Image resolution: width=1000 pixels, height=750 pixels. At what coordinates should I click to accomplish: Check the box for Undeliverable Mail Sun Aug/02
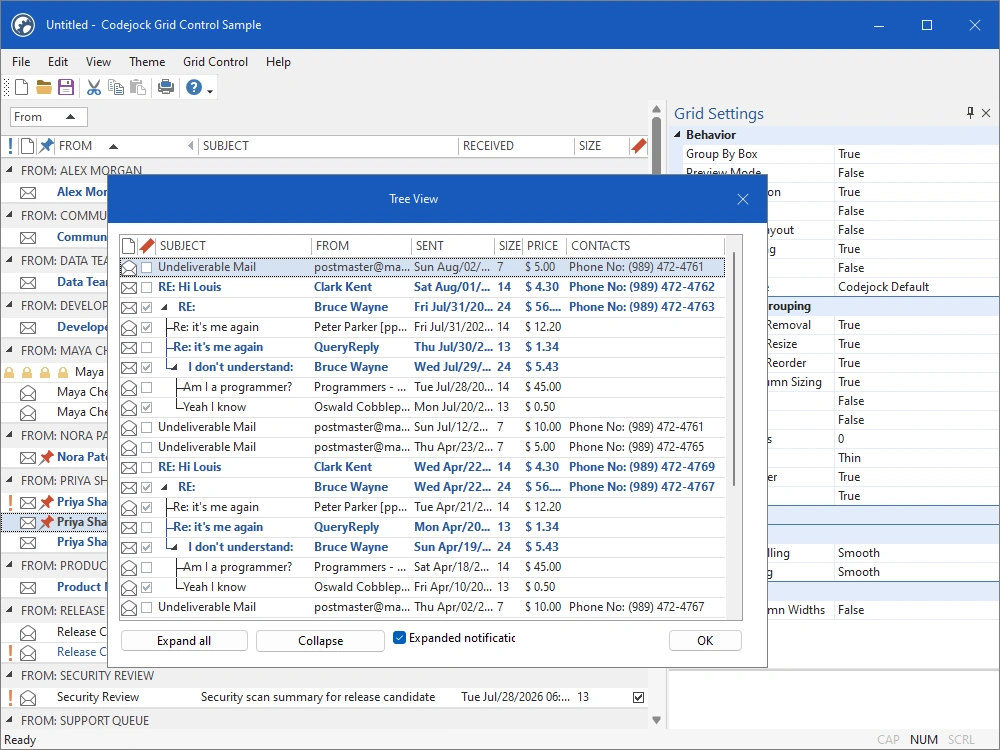pyautogui.click(x=147, y=267)
